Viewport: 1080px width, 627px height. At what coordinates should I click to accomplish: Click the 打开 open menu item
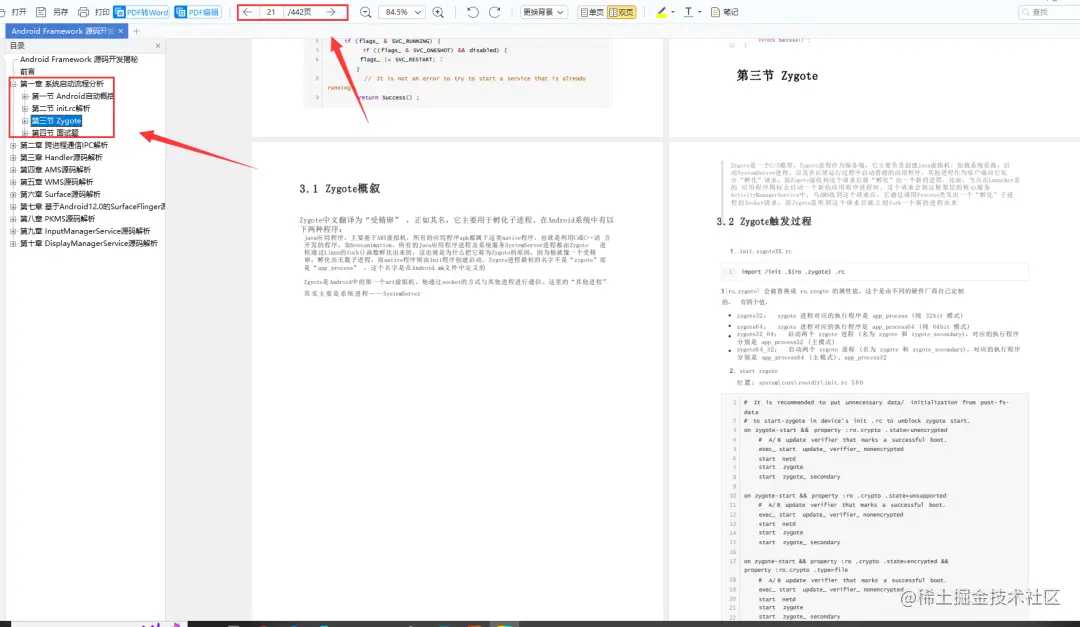pyautogui.click(x=13, y=12)
